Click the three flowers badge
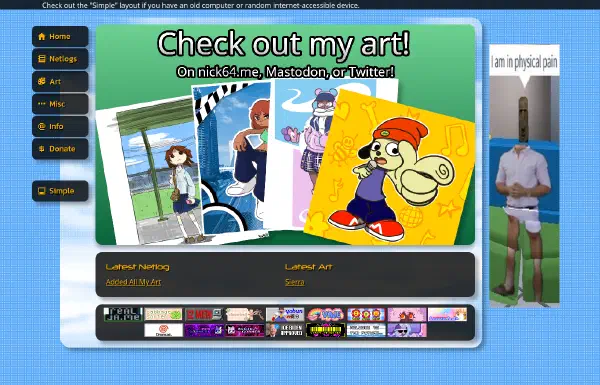 coord(366,315)
